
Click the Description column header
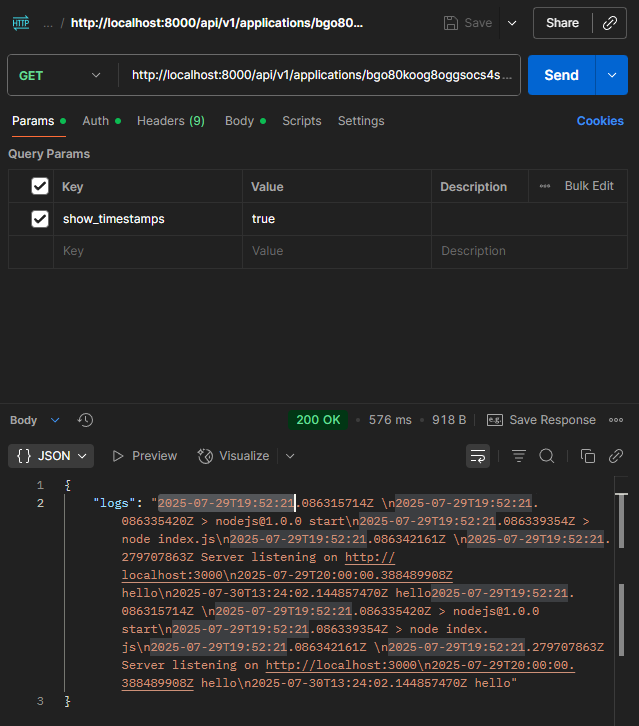tap(473, 187)
